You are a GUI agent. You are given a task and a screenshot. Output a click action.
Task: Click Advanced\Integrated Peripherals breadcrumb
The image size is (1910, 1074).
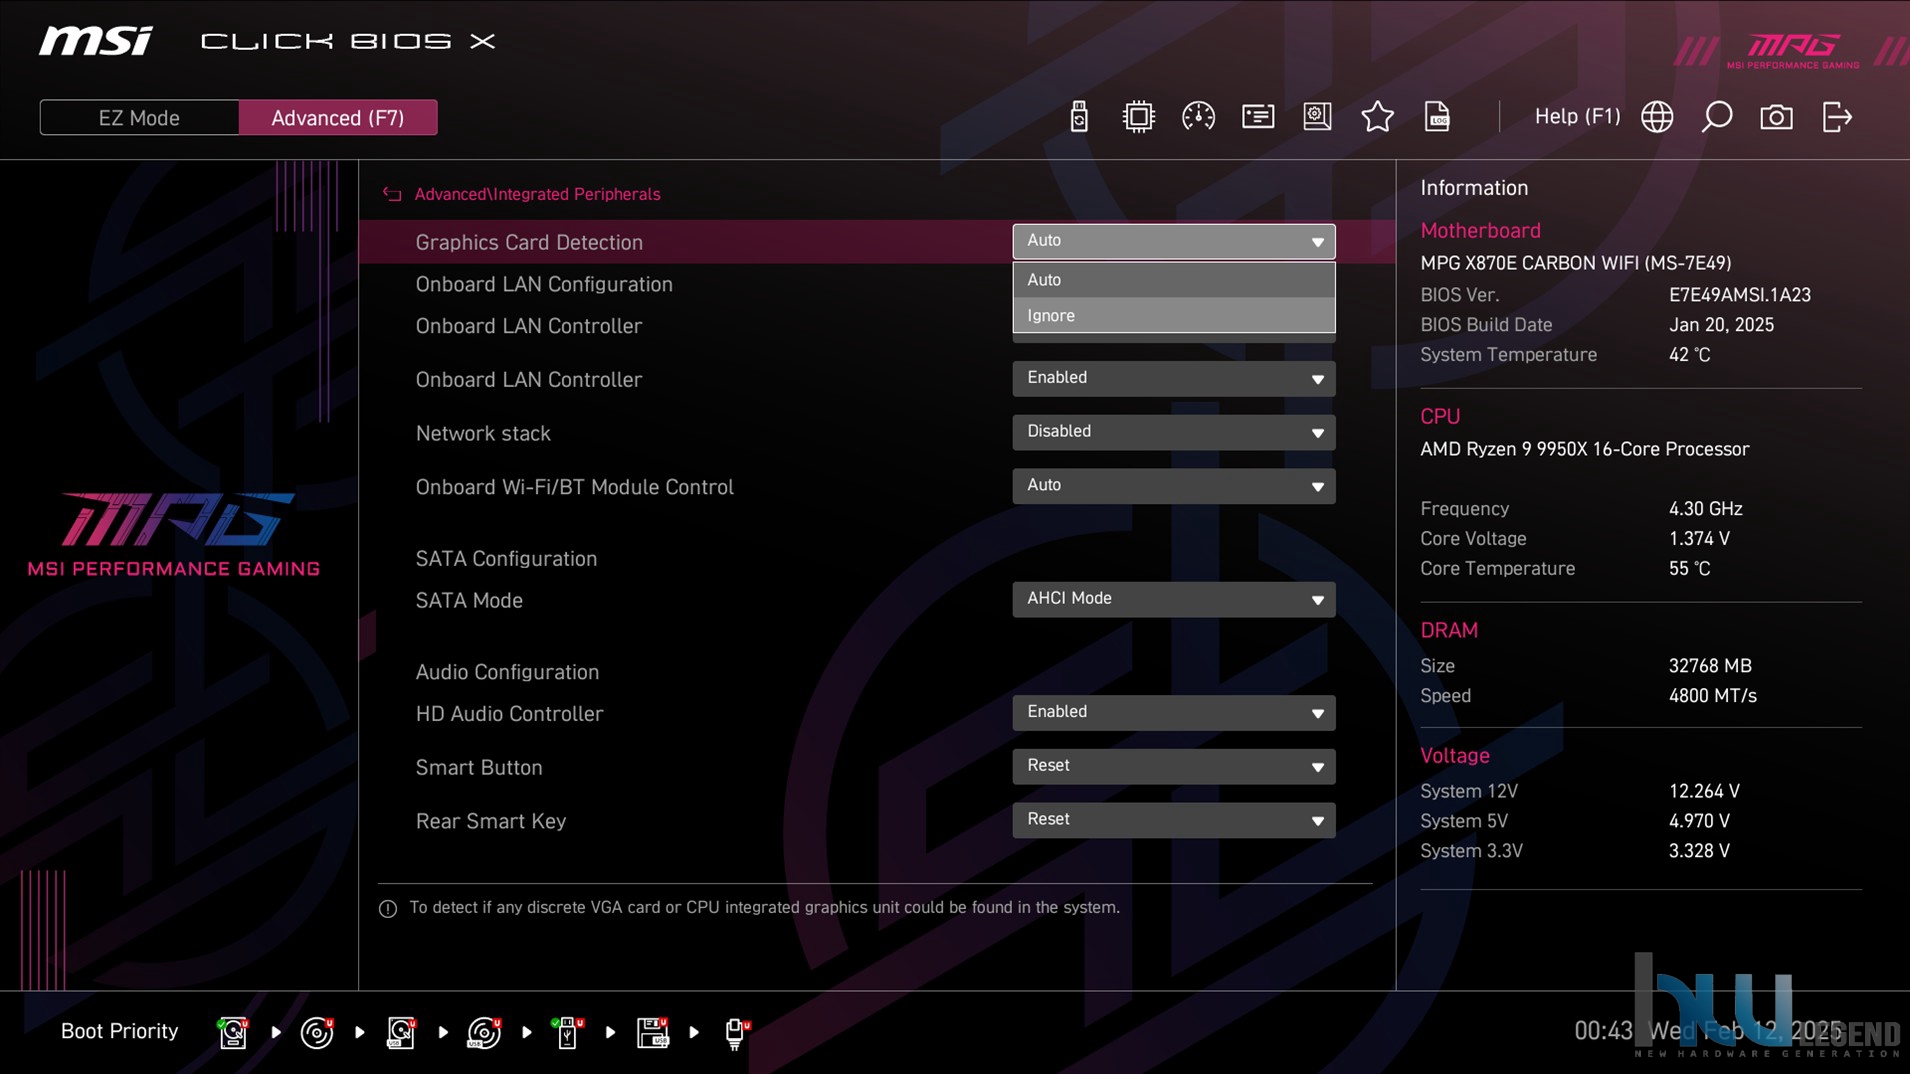pos(537,194)
